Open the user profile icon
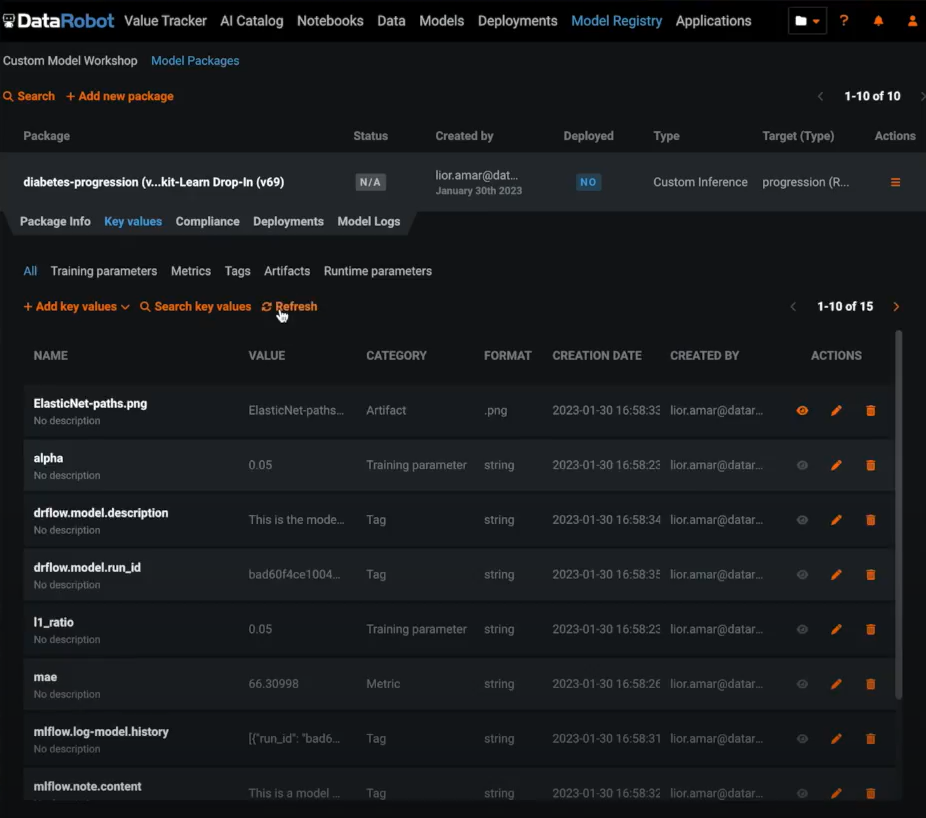Screen dimensions: 926x818 (912, 21)
